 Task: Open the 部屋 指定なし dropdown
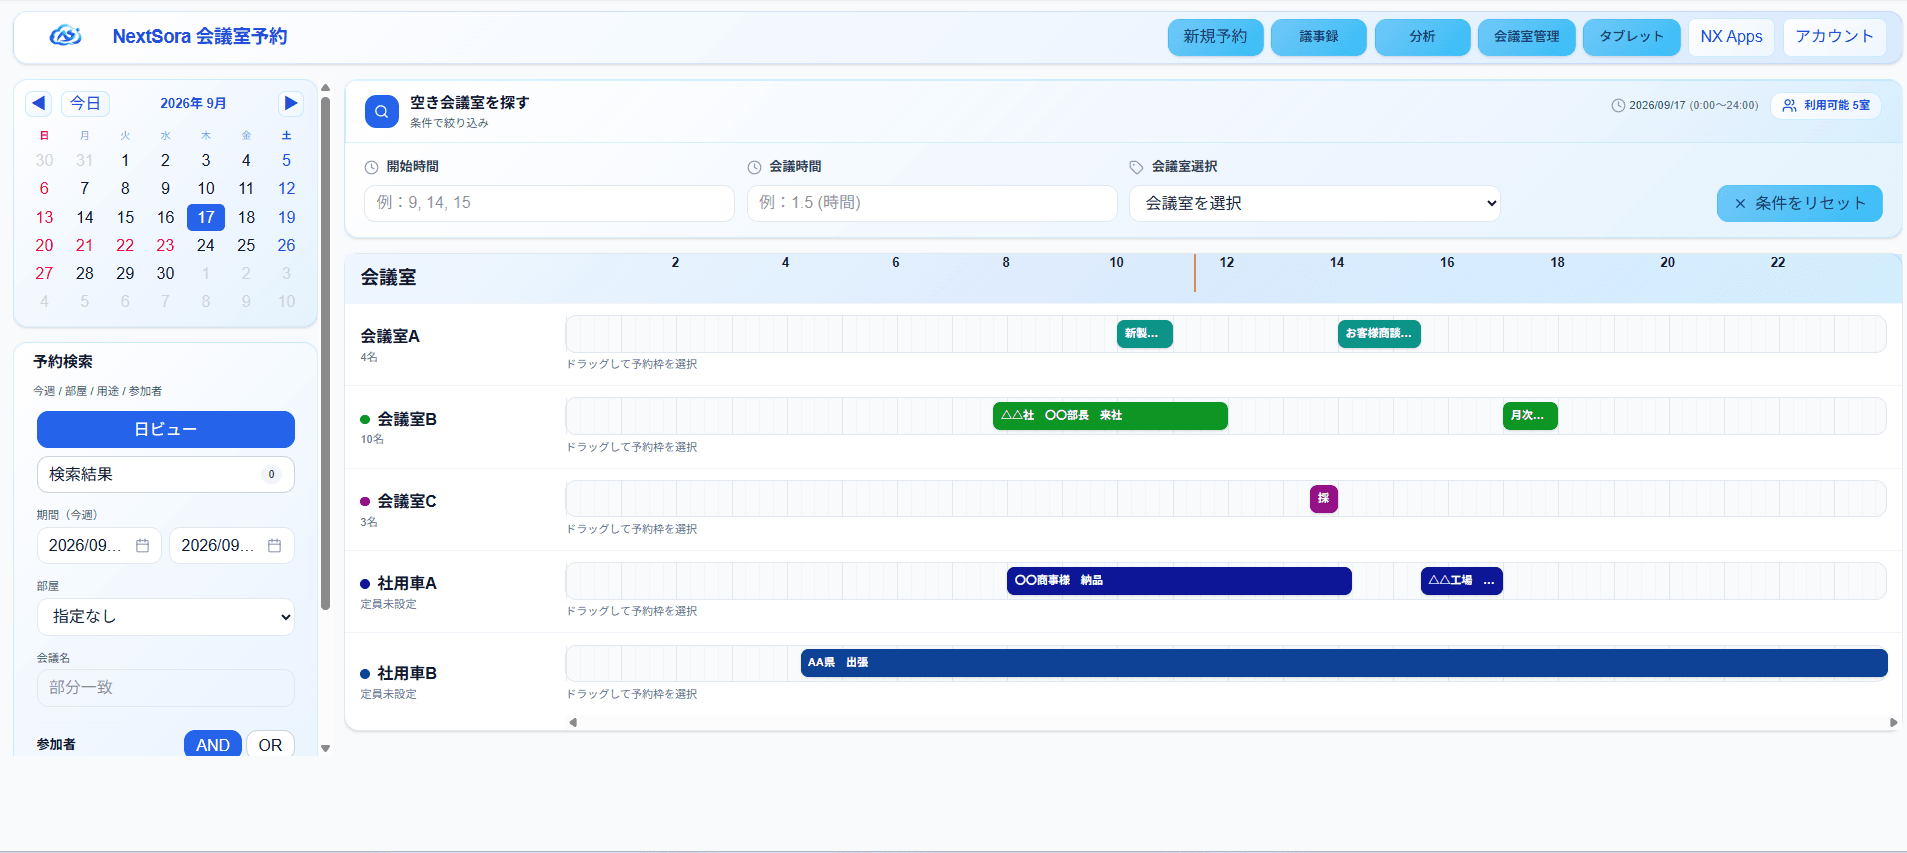(166, 617)
